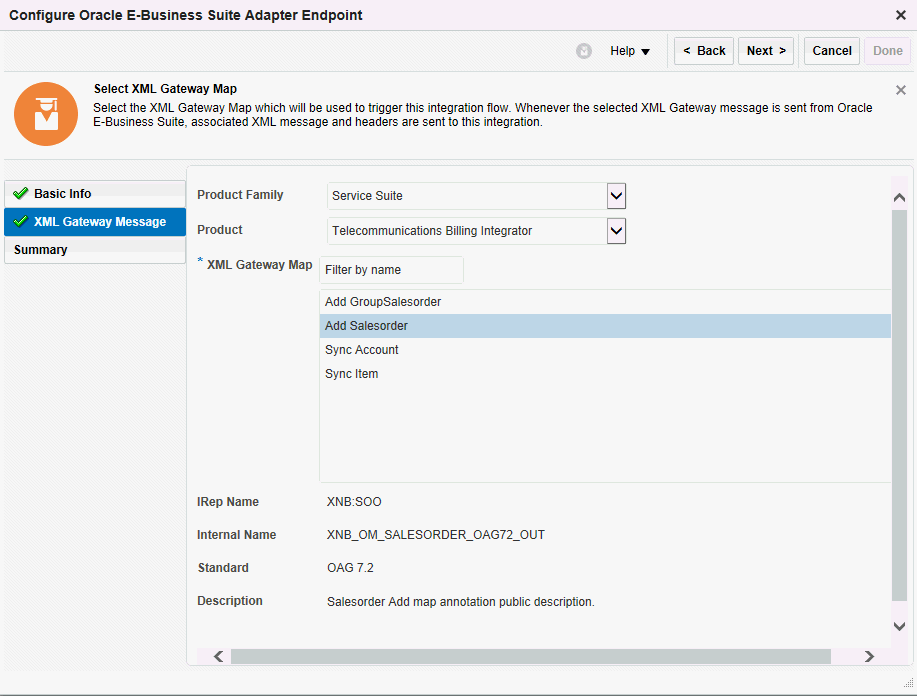Open the Help menu
Image resolution: width=917 pixels, height=696 pixels.
(x=630, y=51)
